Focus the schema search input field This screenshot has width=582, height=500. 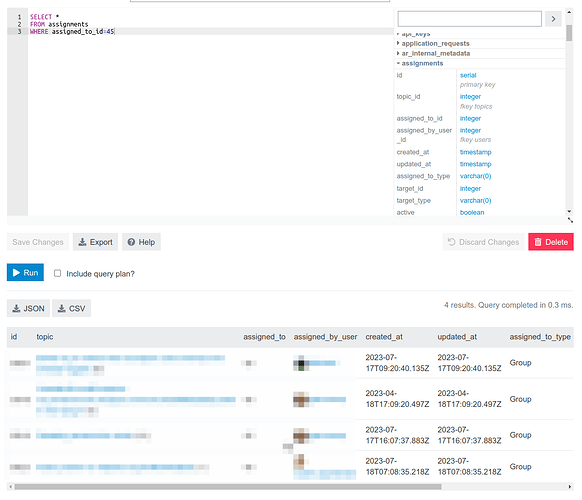click(x=470, y=19)
